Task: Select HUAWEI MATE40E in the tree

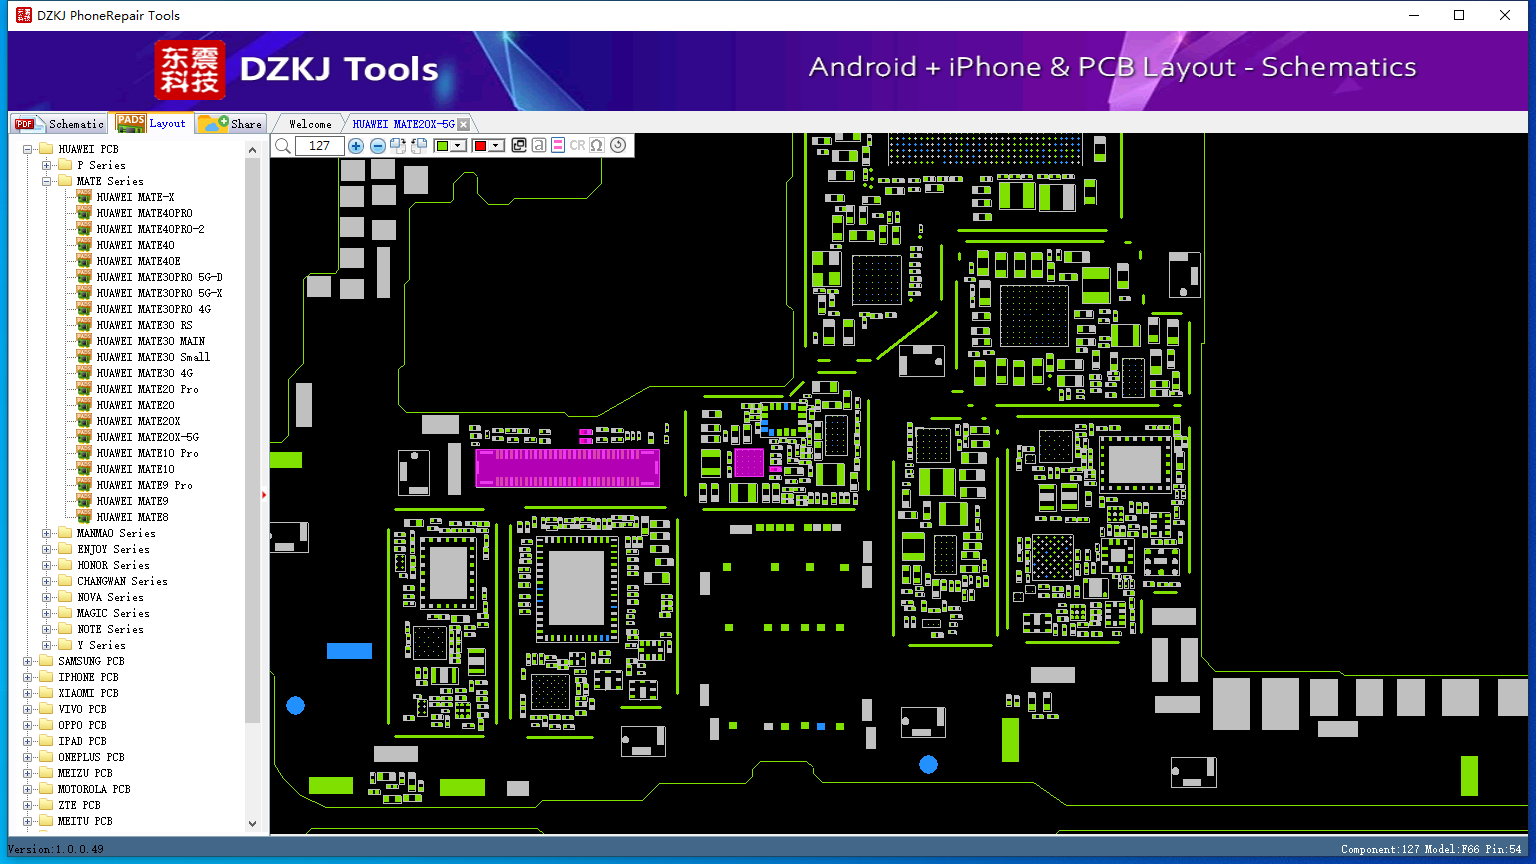Action: click(138, 261)
